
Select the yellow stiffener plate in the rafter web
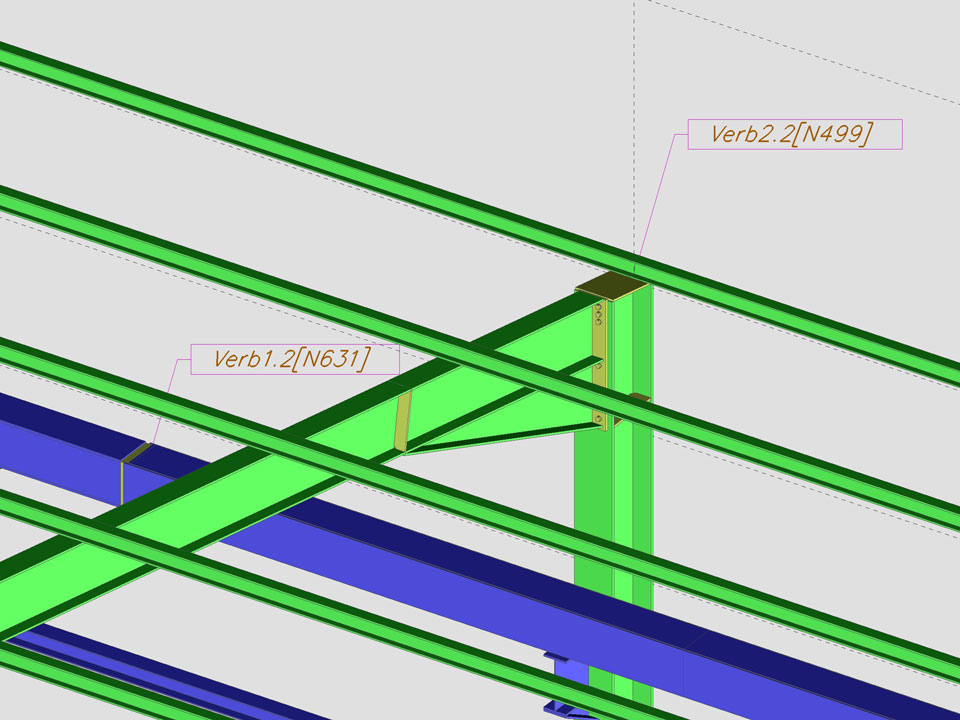click(x=402, y=420)
